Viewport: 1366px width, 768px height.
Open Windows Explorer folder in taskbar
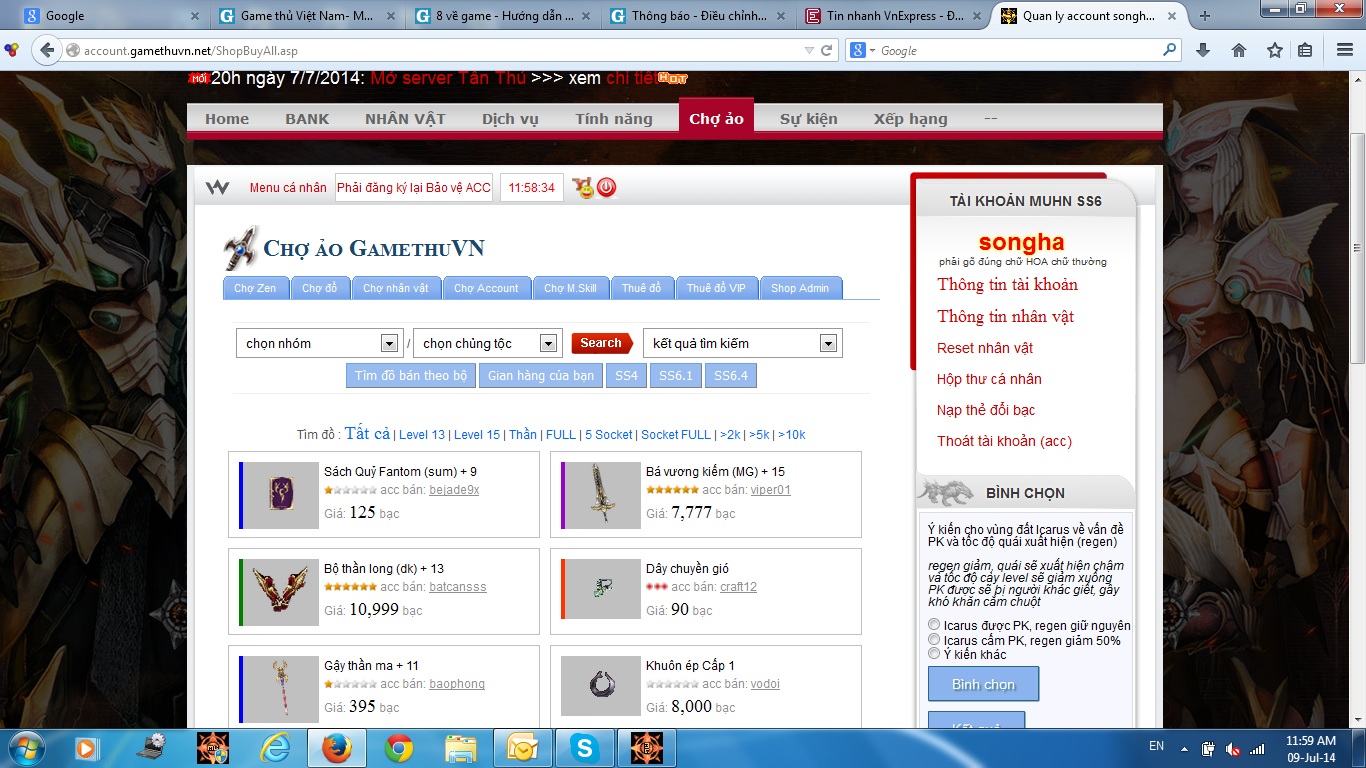pos(461,748)
